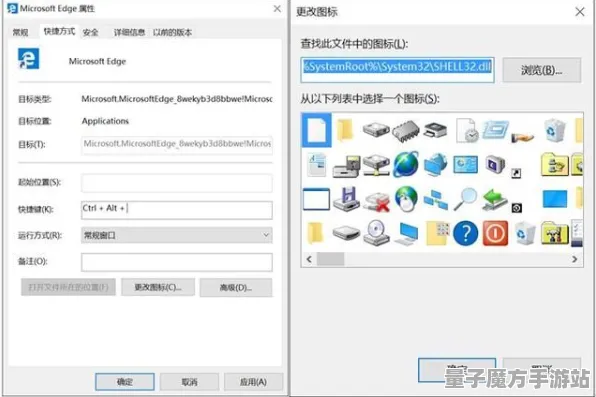
Task: Choose the text document icon with lines
Action: [317, 164]
